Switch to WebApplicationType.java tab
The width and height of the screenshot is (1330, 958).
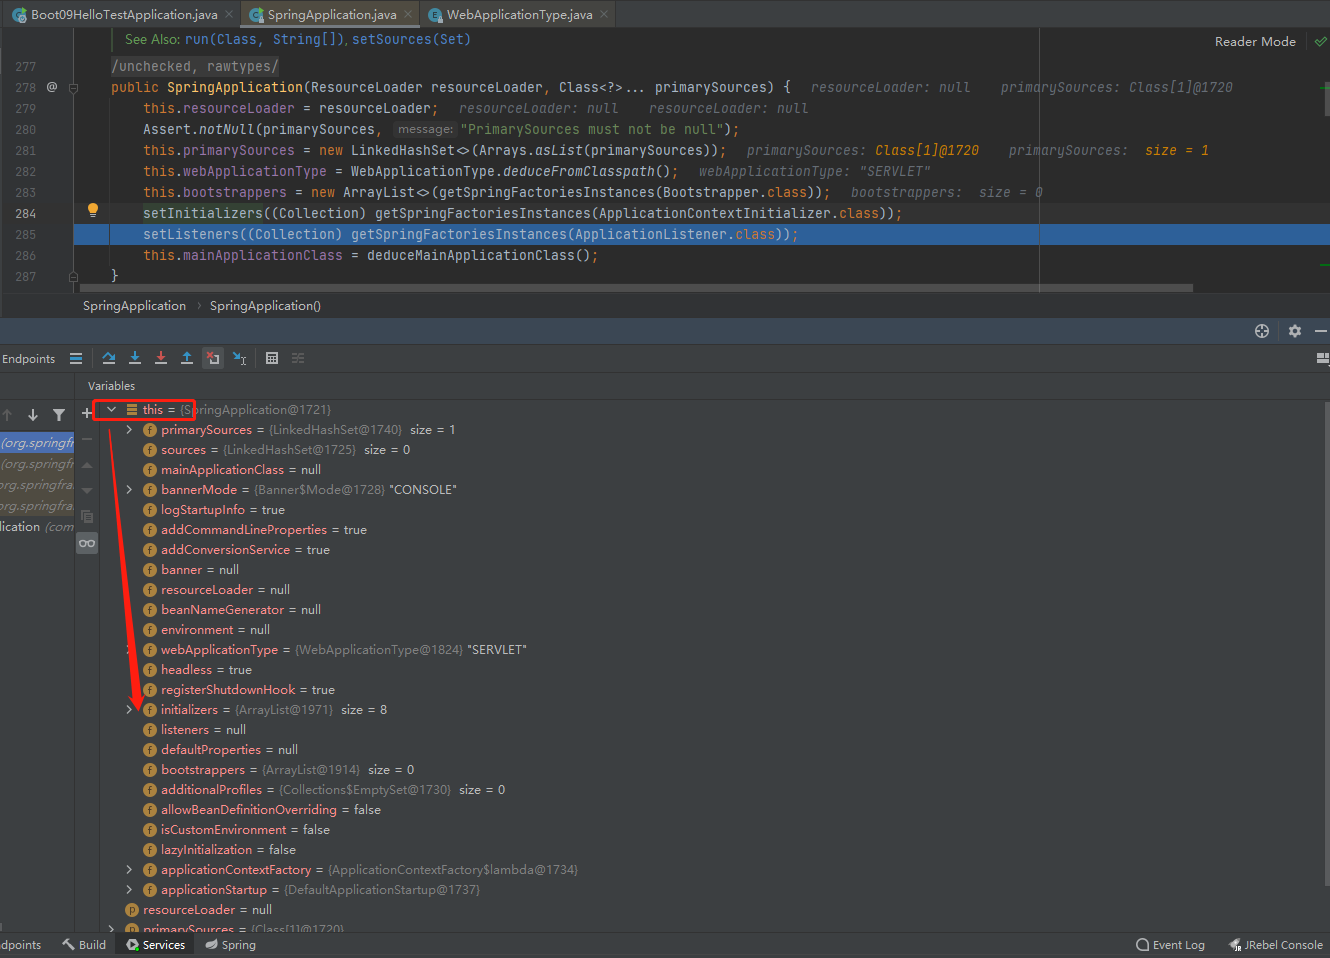520,14
